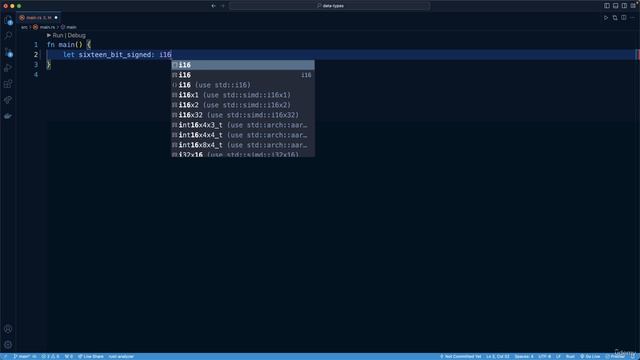640x360 pixels.
Task: Click line number 4 in the gutter
Action: 36,75
